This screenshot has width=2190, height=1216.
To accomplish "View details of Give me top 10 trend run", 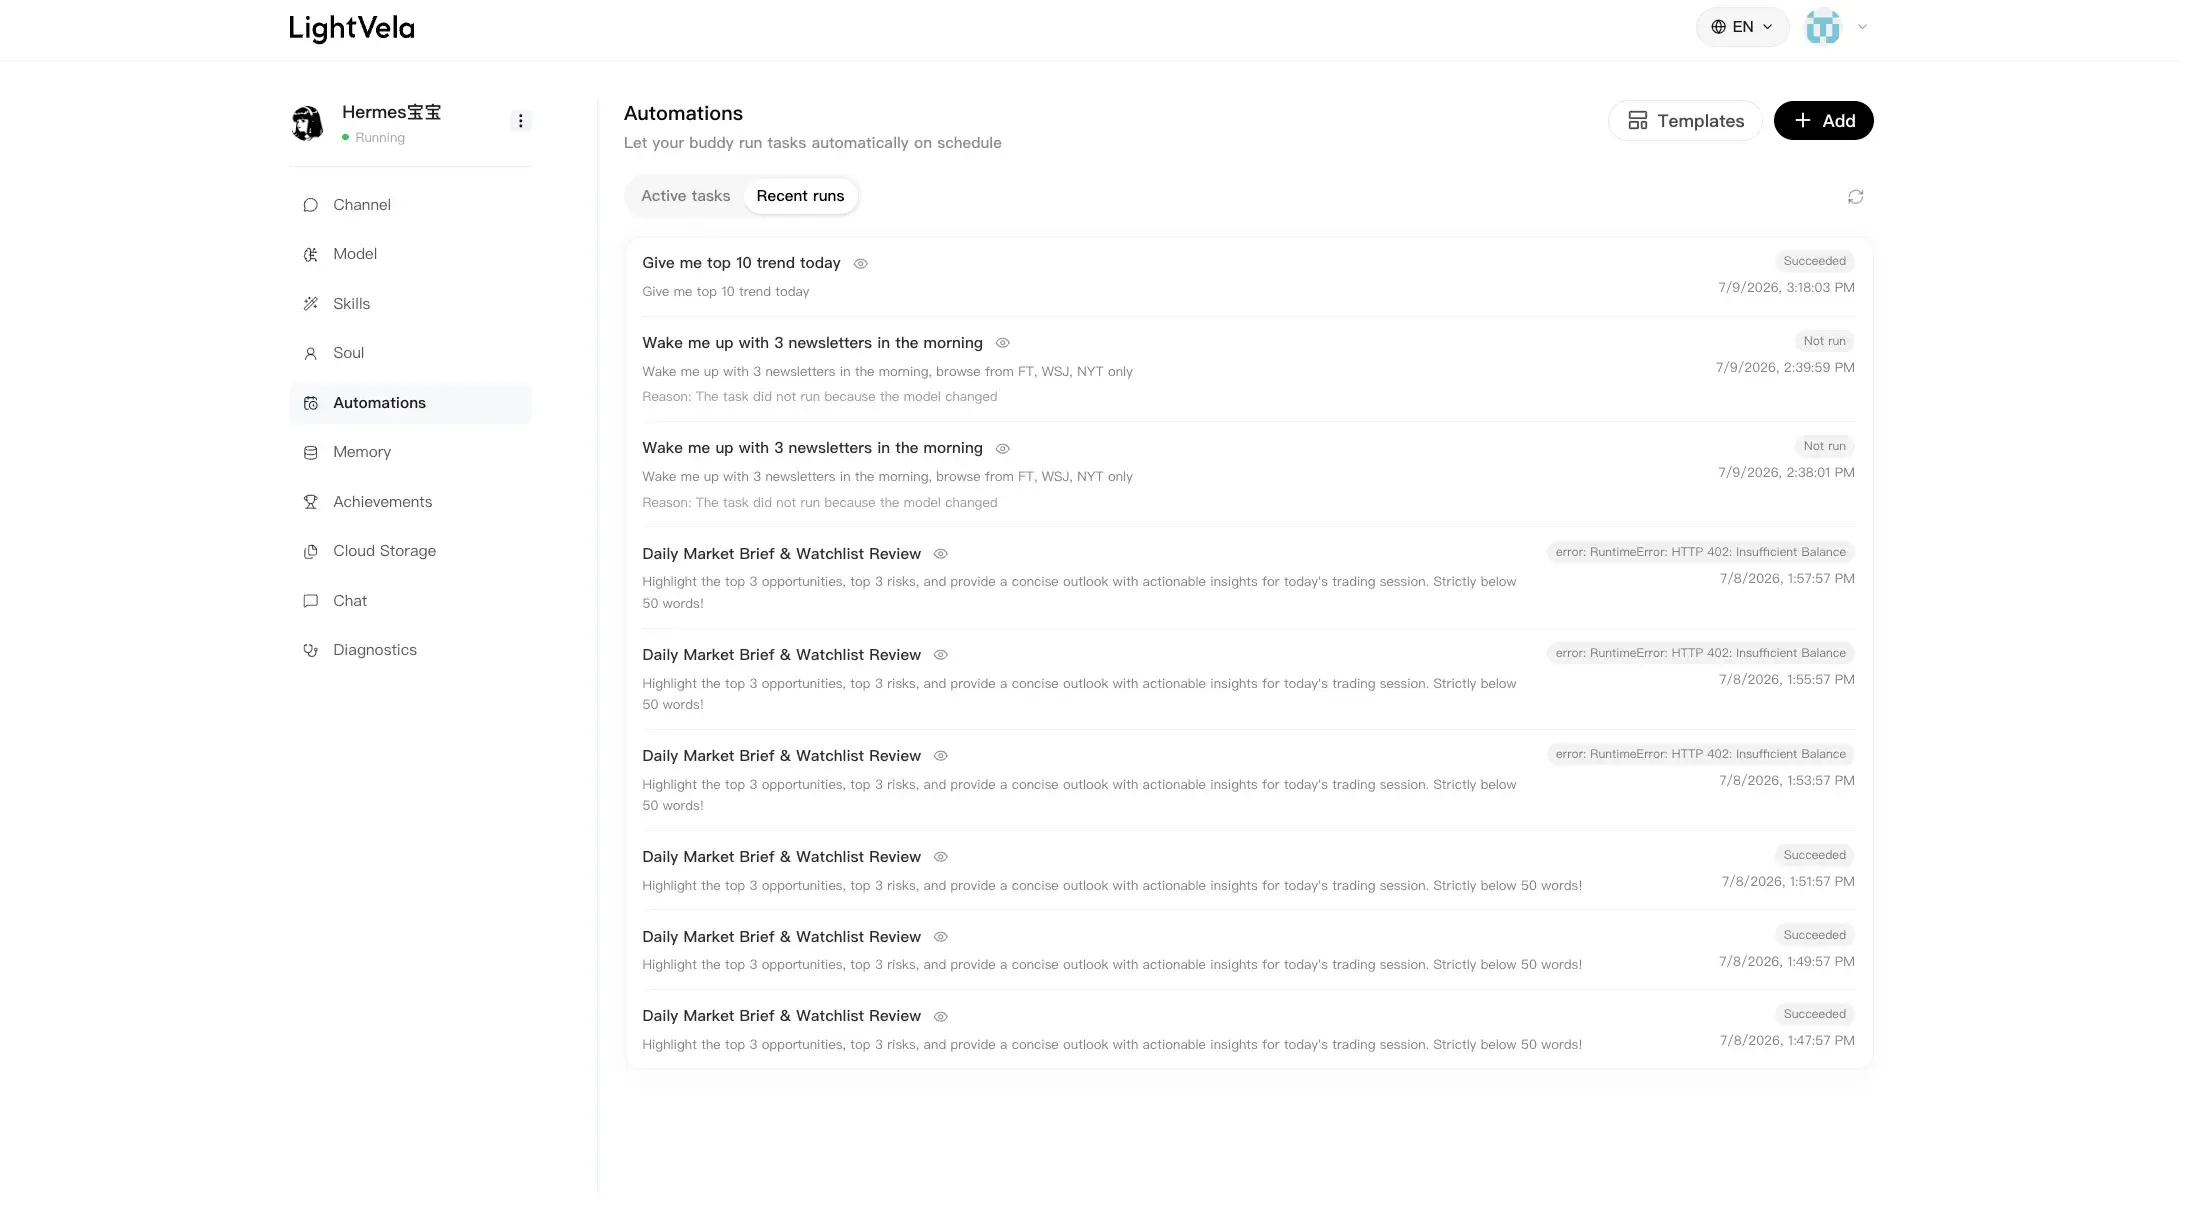I will tap(860, 264).
